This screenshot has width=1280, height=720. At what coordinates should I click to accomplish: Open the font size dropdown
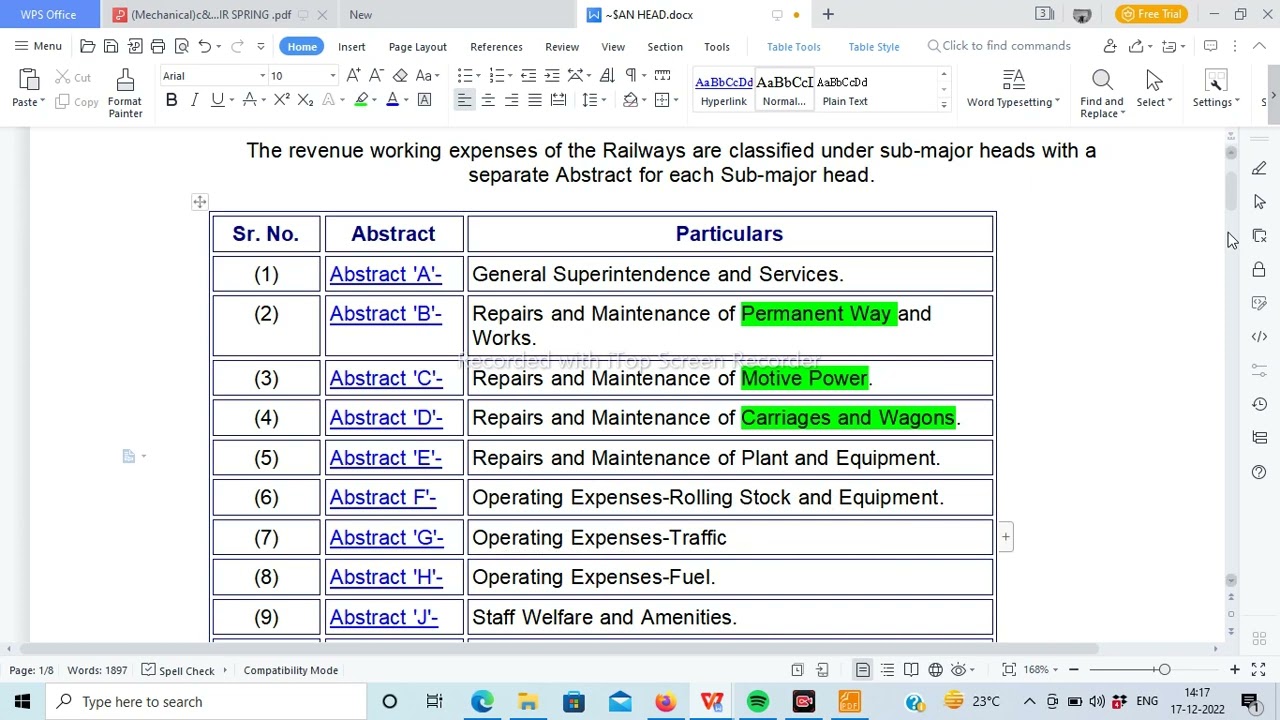click(332, 76)
